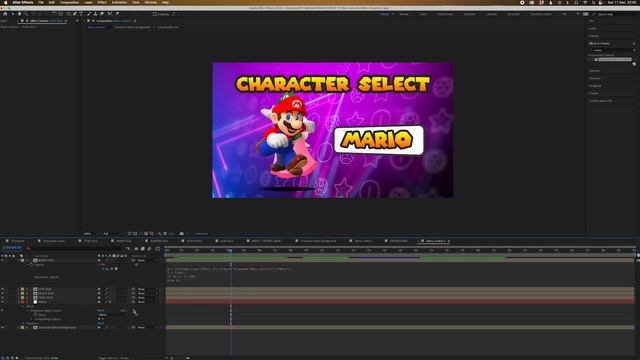This screenshot has height=360, width=640.
Task: Click the Home icon in the toolbar
Action: [5, 14]
